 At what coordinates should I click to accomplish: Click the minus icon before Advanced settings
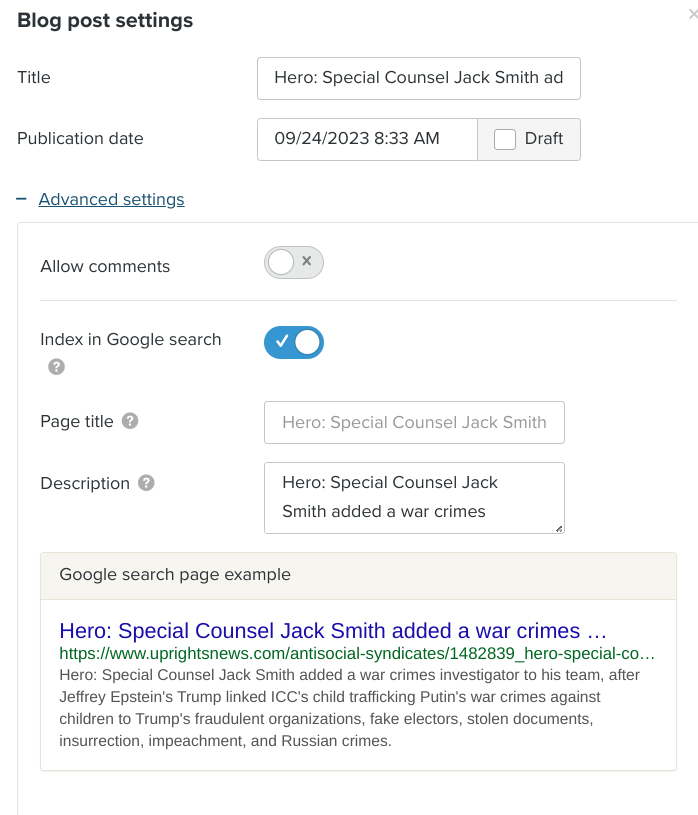(x=21, y=199)
